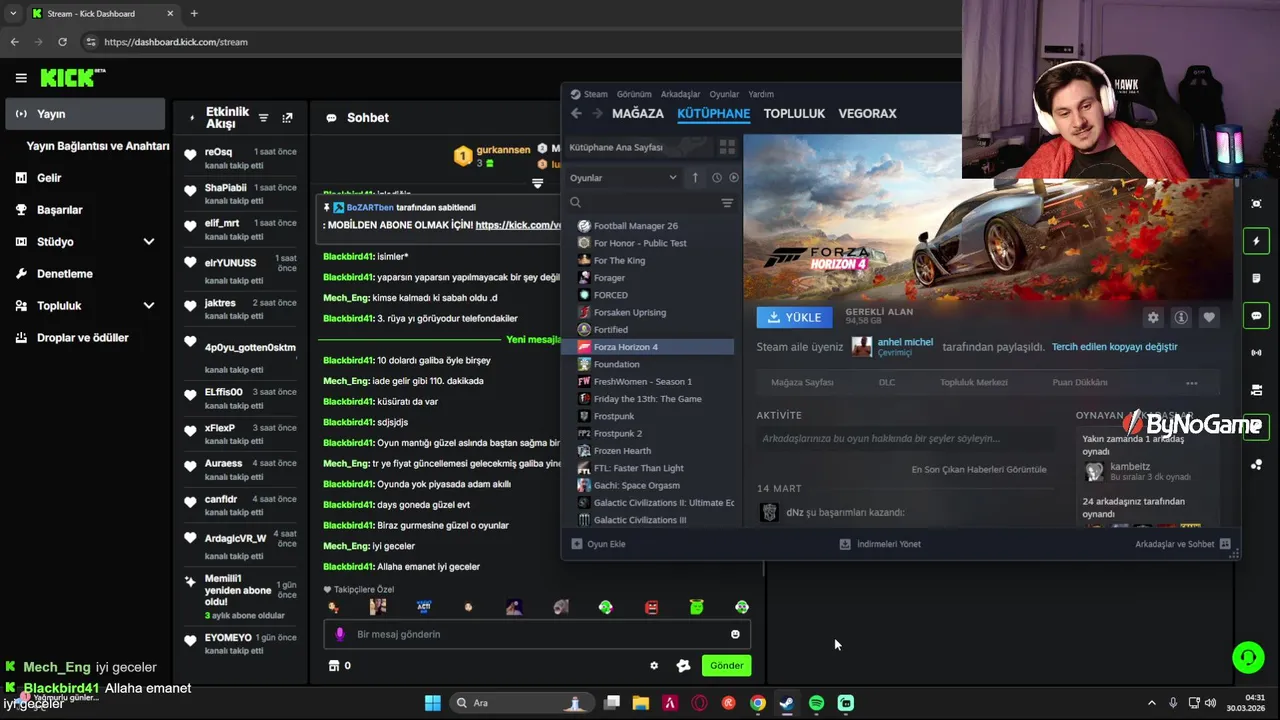
Task: Open File Explorer from the taskbar
Action: (641, 703)
